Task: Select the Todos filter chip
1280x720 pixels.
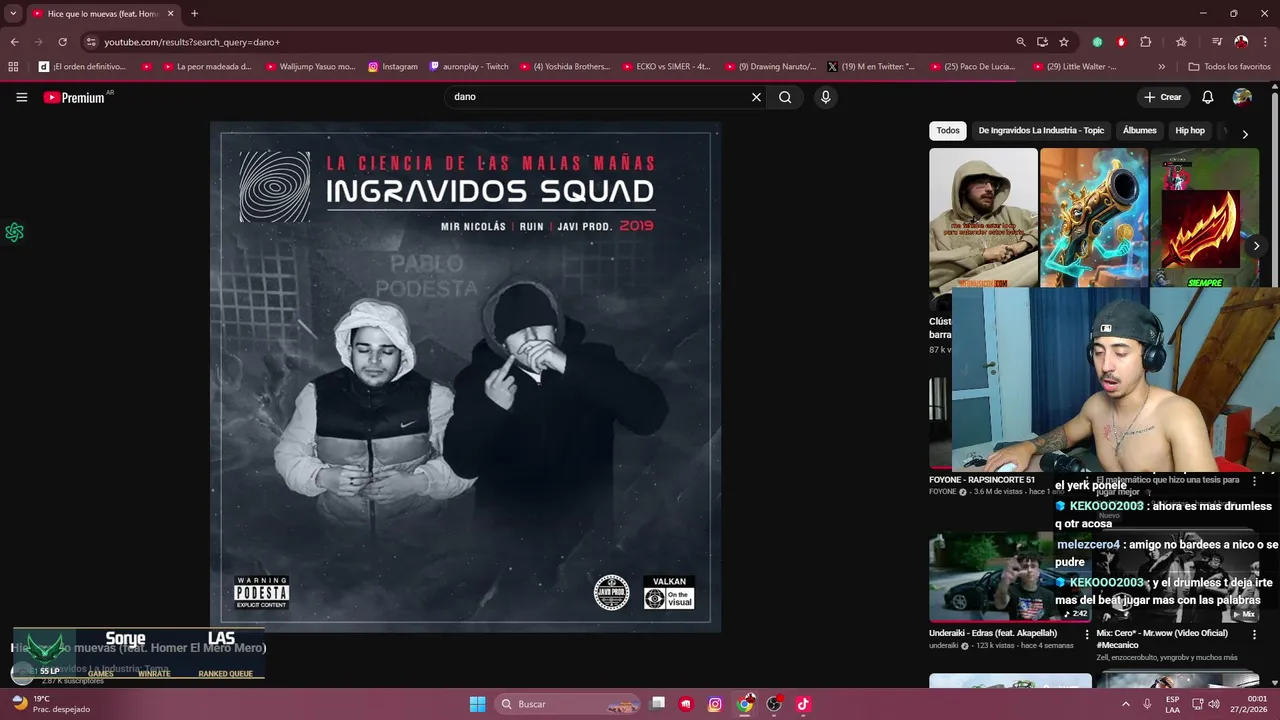Action: pyautogui.click(x=948, y=130)
